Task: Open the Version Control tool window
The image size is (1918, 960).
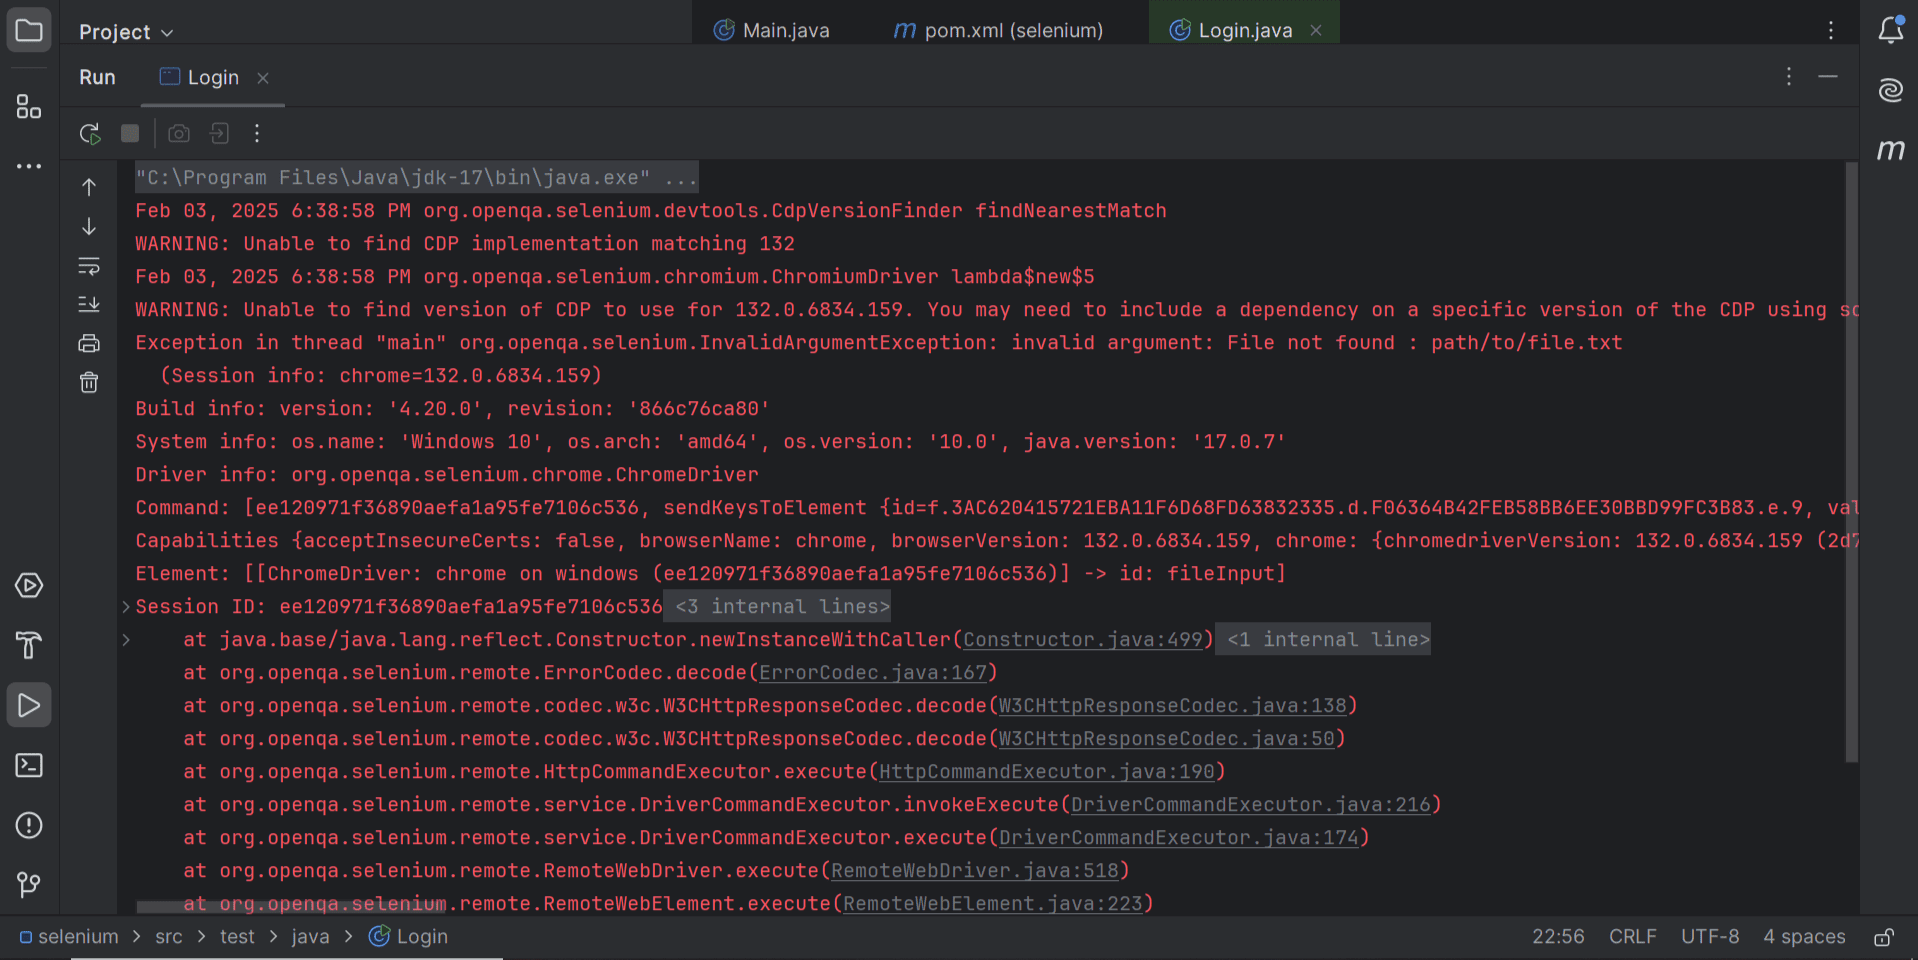Action: [29, 885]
